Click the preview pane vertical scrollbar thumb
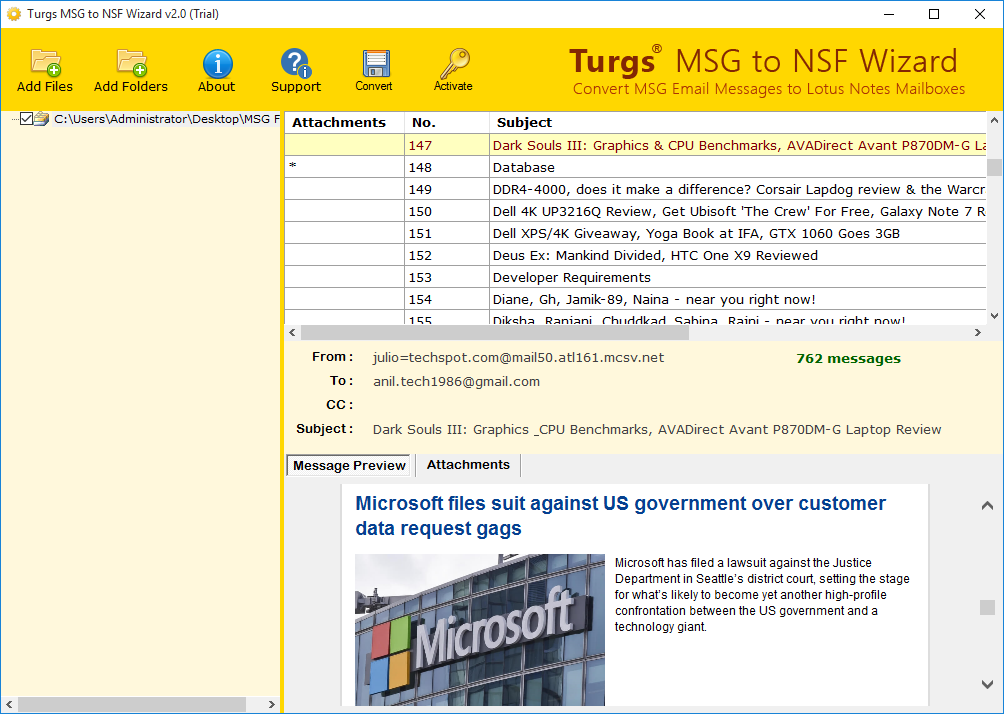 [x=987, y=607]
